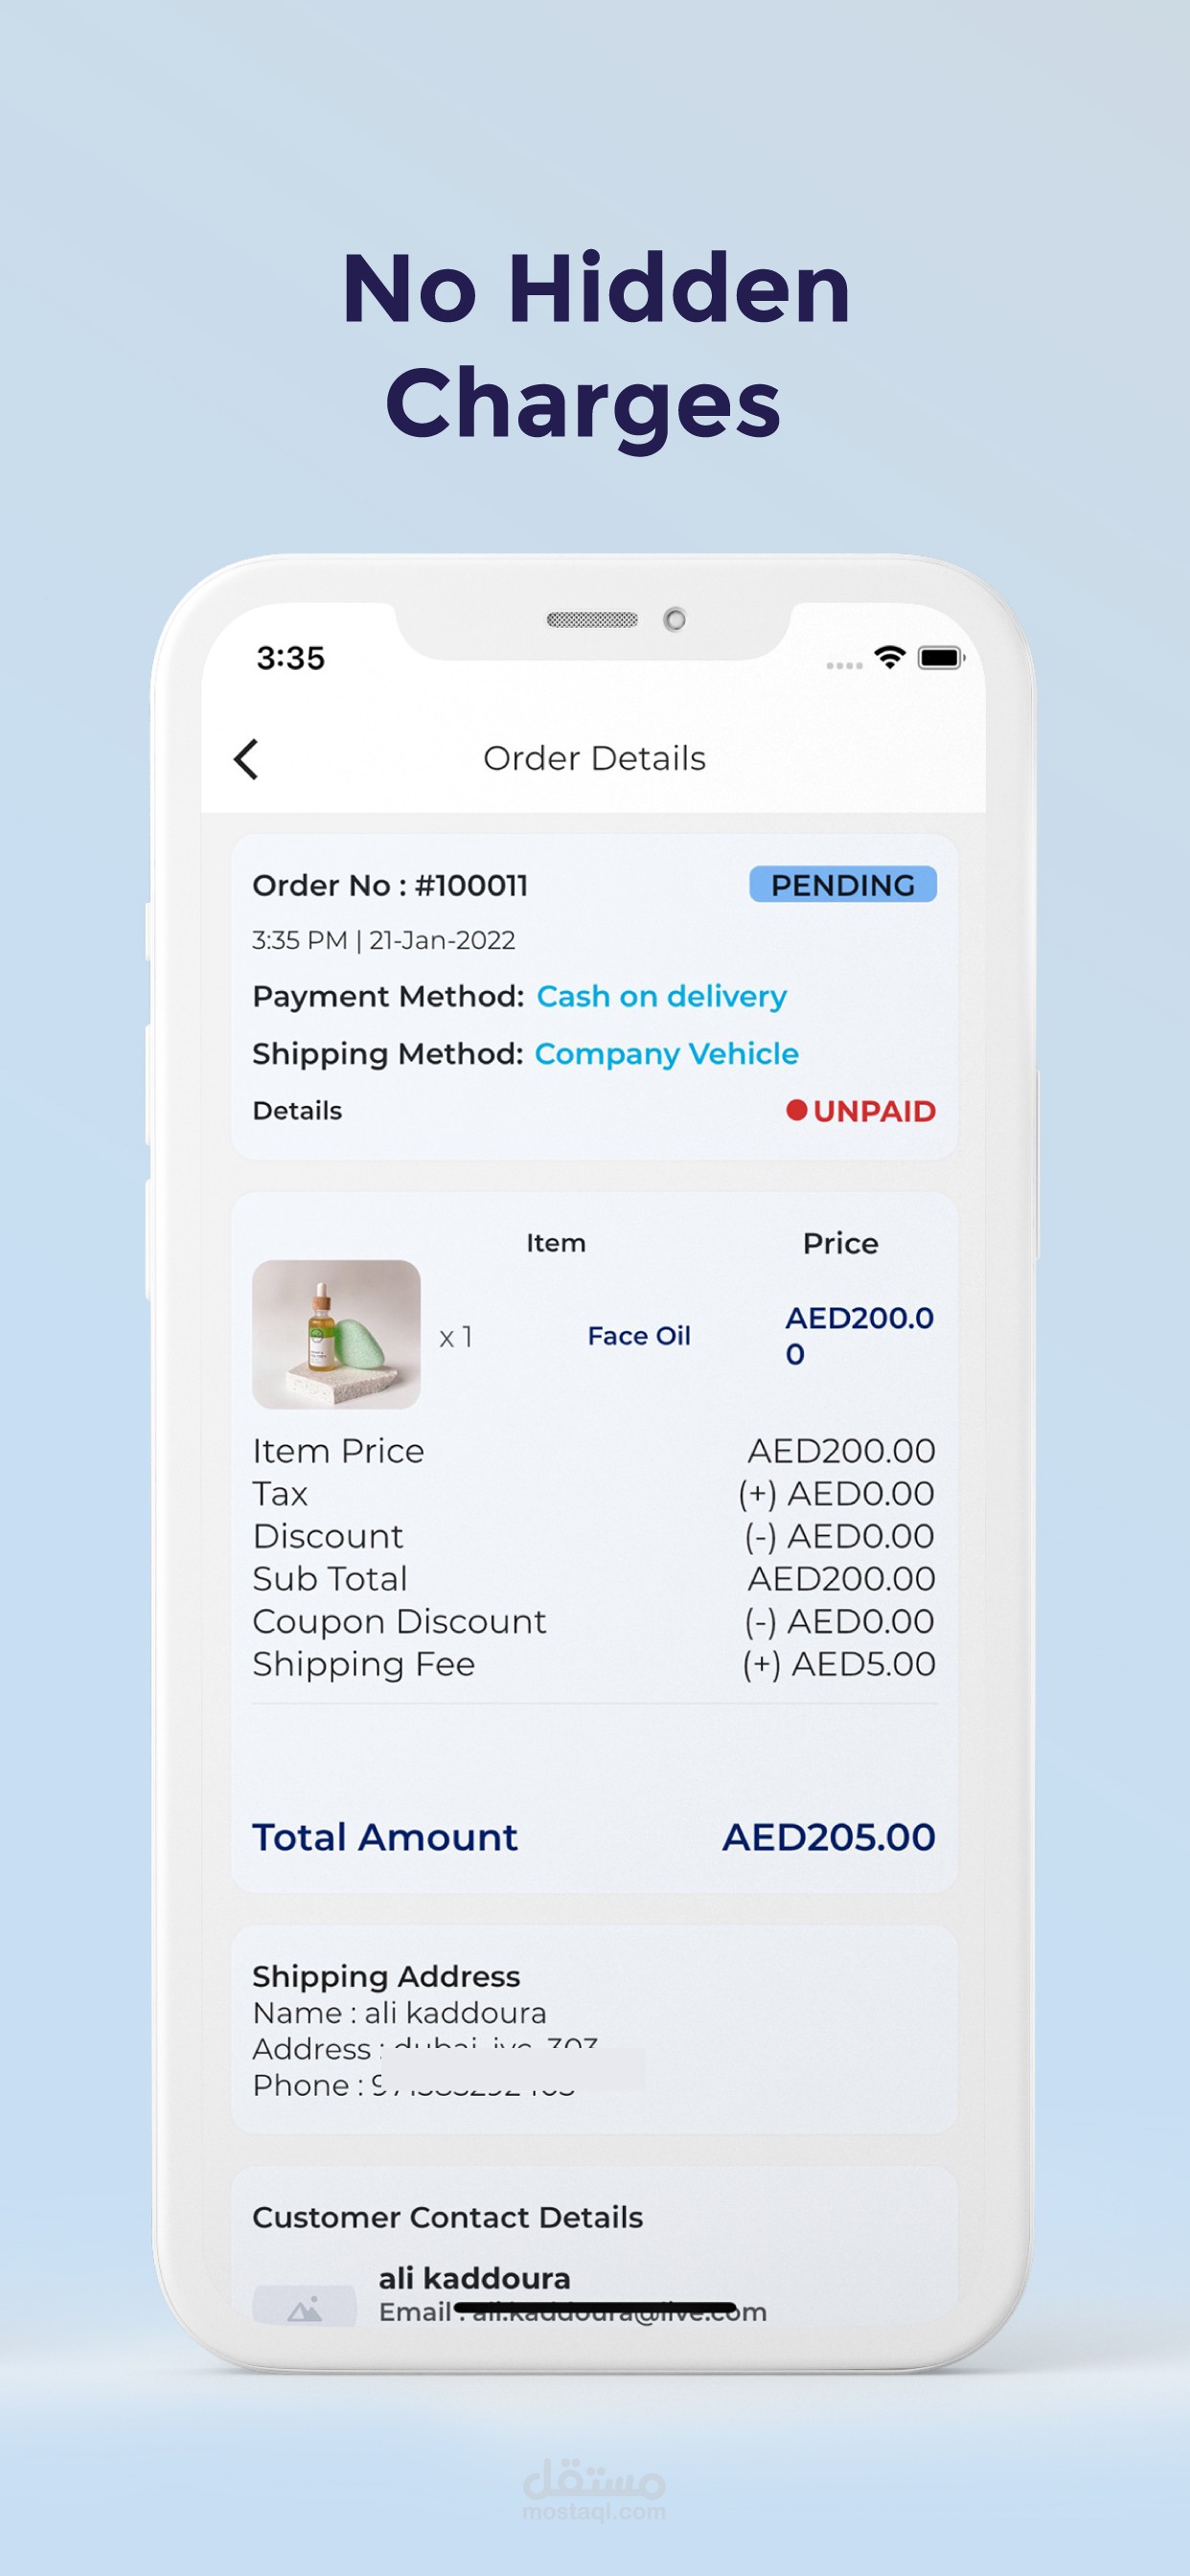
Task: Tap the Order No #100011 text
Action: (390, 885)
